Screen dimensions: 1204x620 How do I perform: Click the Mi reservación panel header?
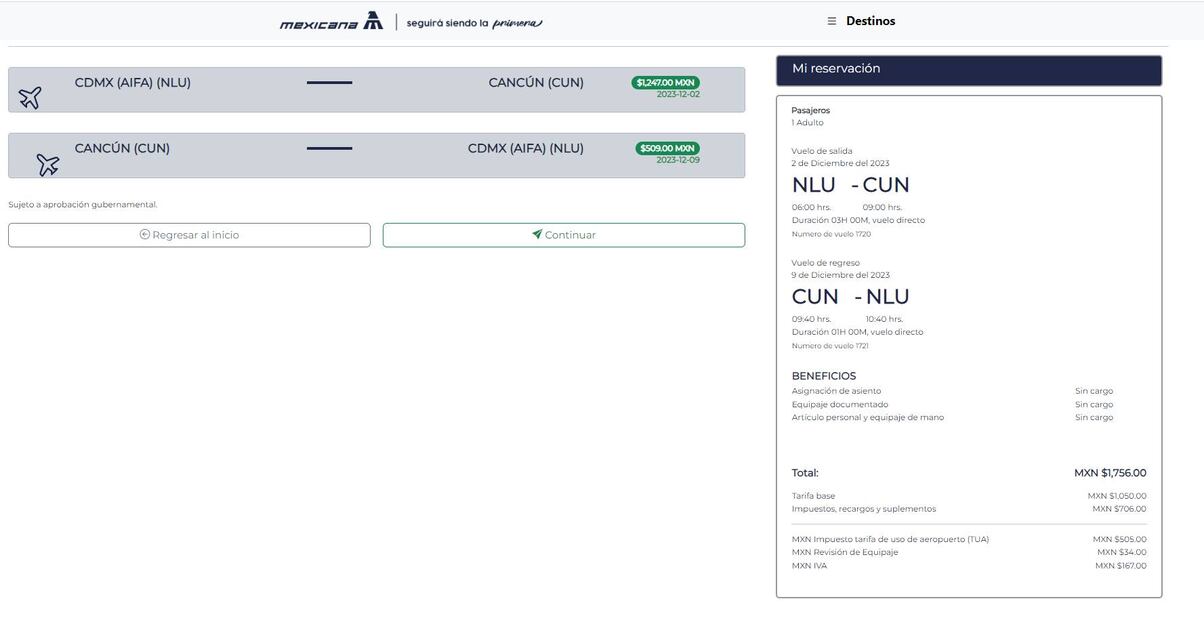click(x=968, y=70)
